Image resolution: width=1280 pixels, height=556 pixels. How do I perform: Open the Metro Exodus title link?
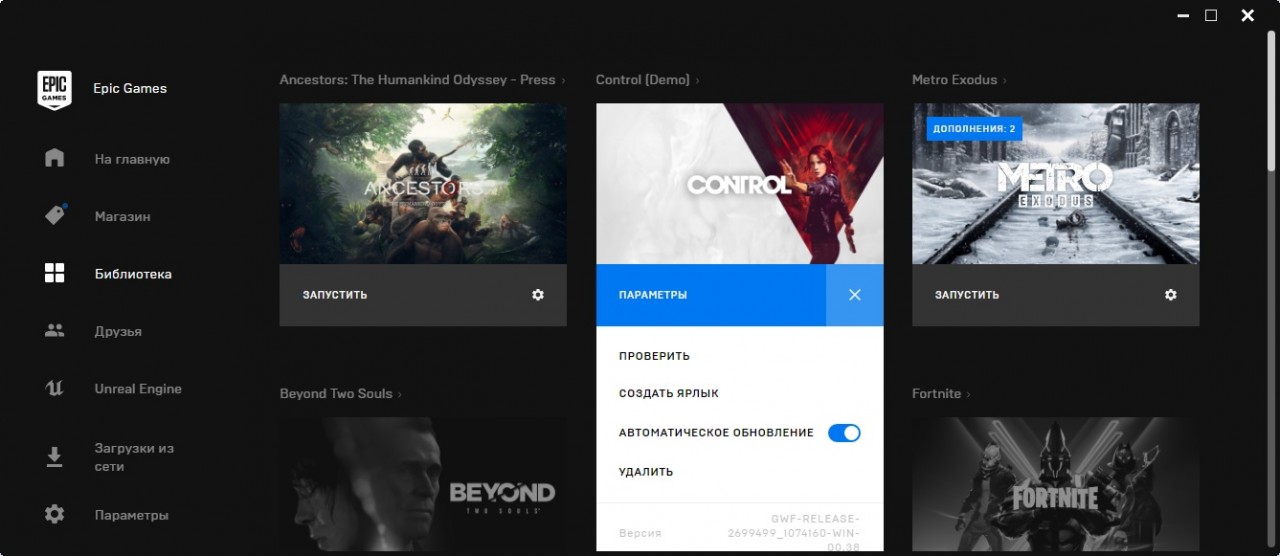tap(959, 80)
